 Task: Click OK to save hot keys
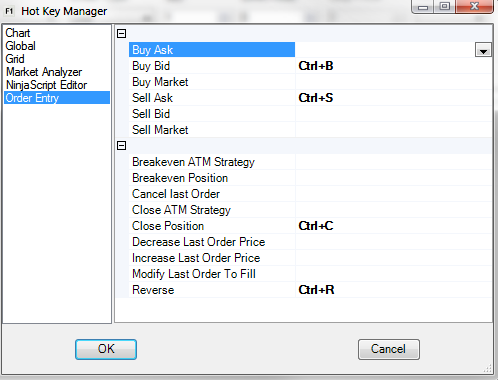106,349
